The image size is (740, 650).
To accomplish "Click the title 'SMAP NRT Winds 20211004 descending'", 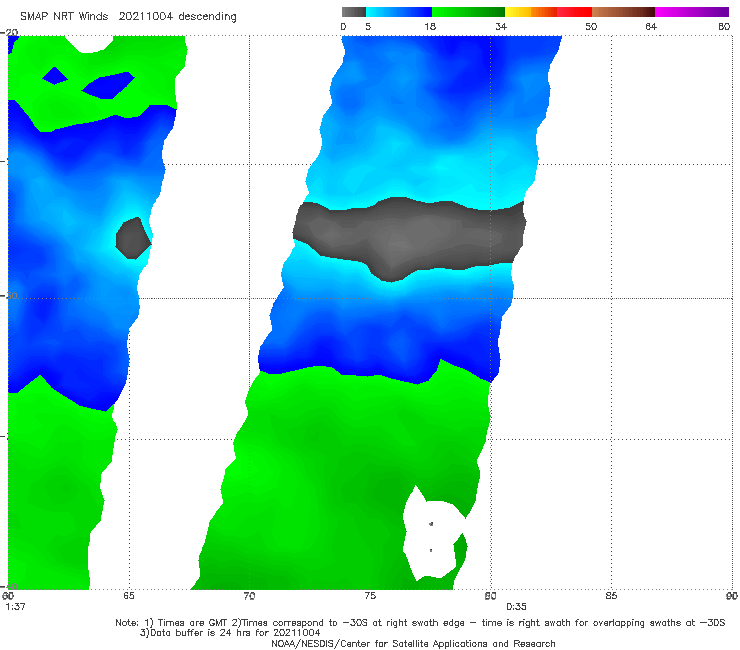I will (x=128, y=17).
